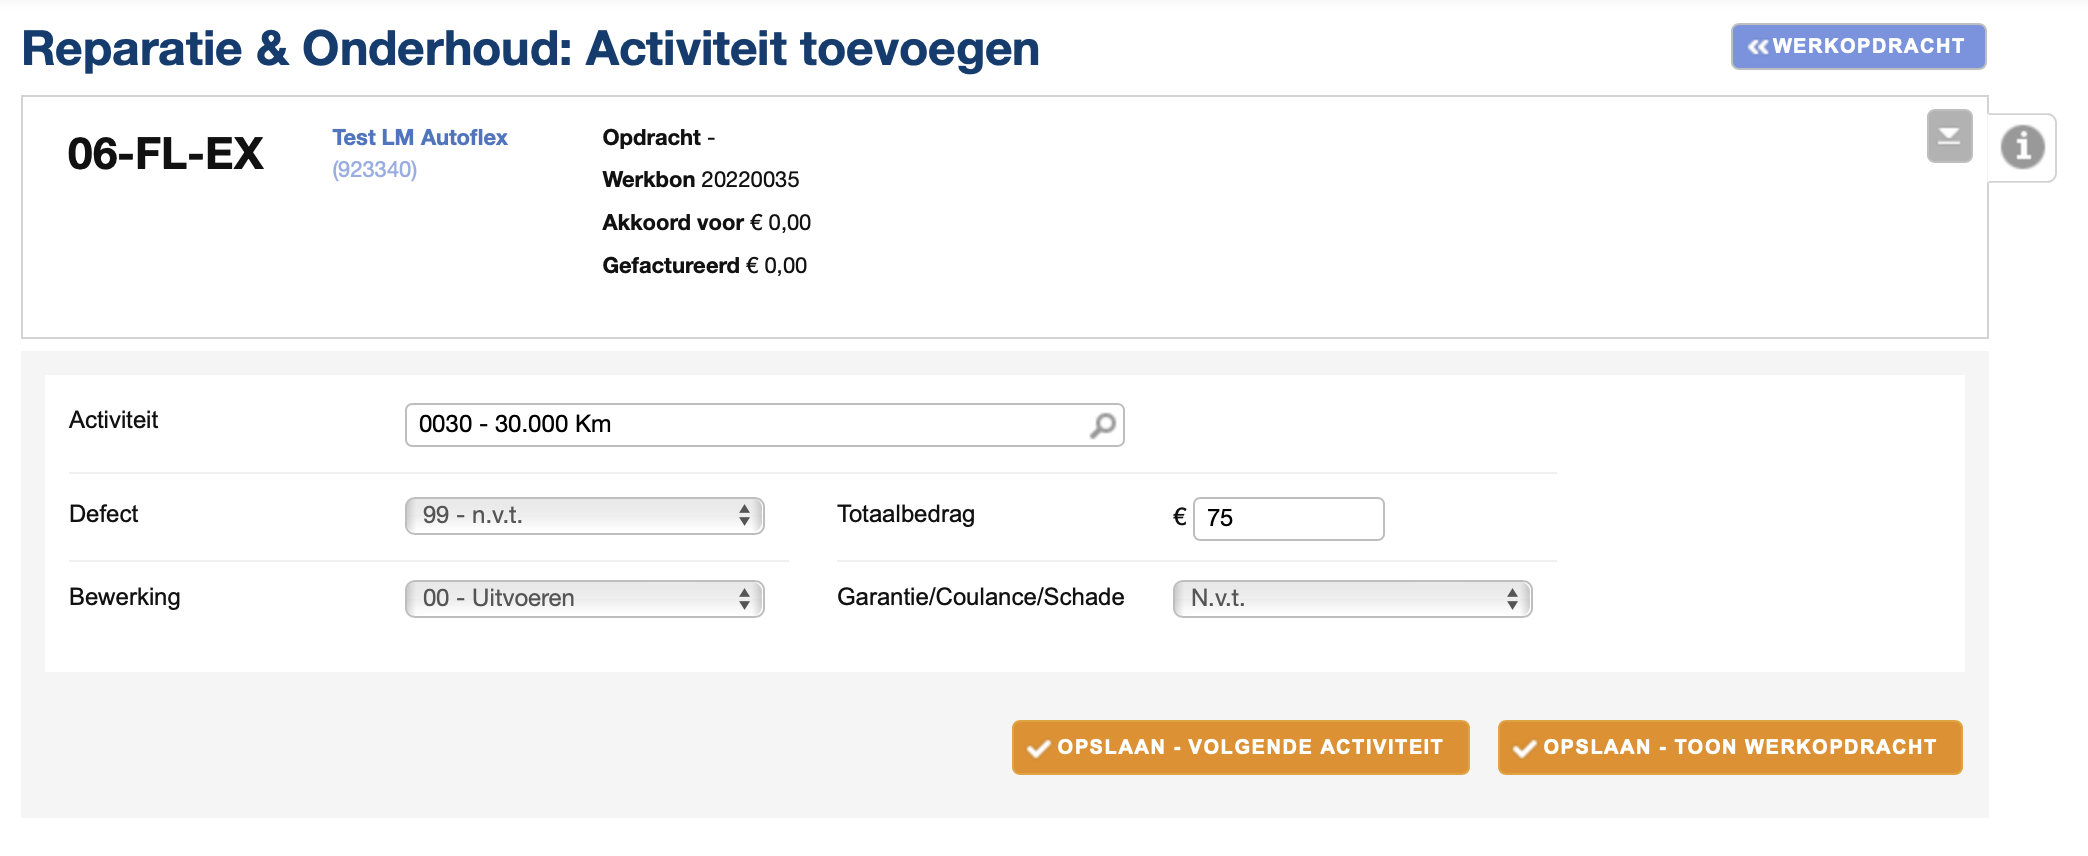The image size is (2088, 856).
Task: Click the Opdracht label
Action: (652, 138)
